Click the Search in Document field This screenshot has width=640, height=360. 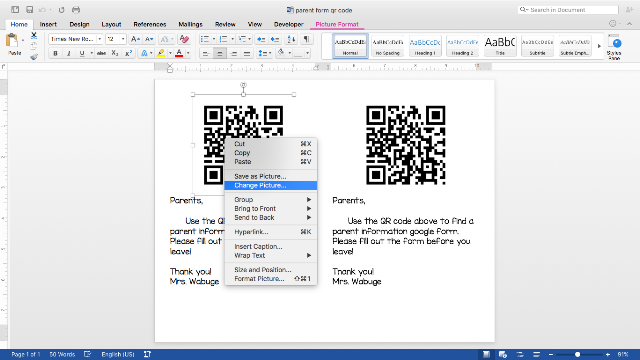tap(568, 10)
